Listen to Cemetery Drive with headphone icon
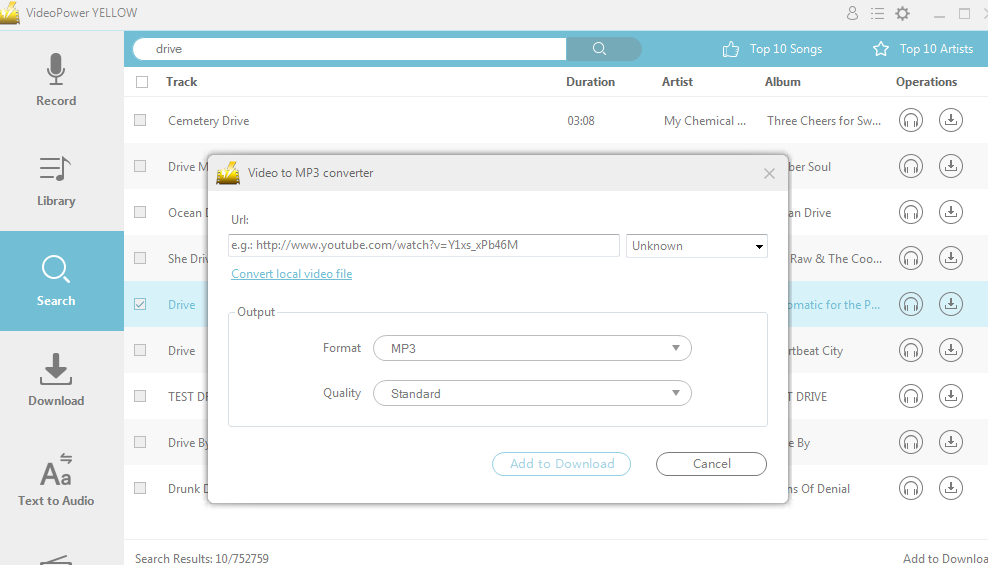 pyautogui.click(x=910, y=120)
